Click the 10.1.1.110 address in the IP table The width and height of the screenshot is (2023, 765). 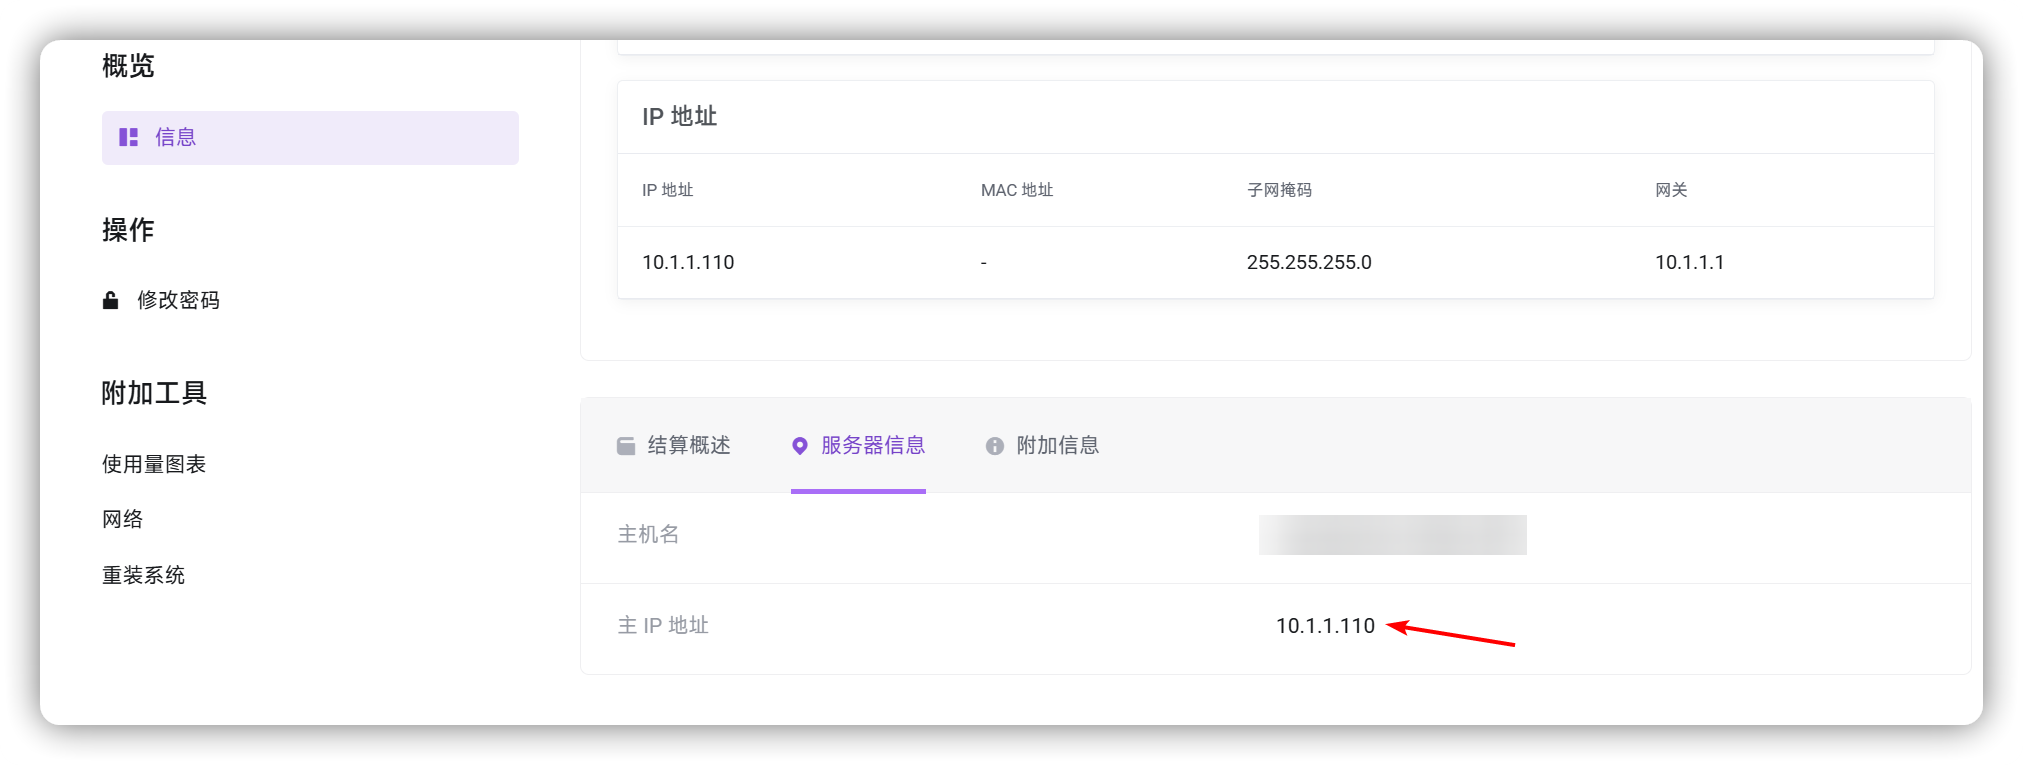(x=688, y=262)
